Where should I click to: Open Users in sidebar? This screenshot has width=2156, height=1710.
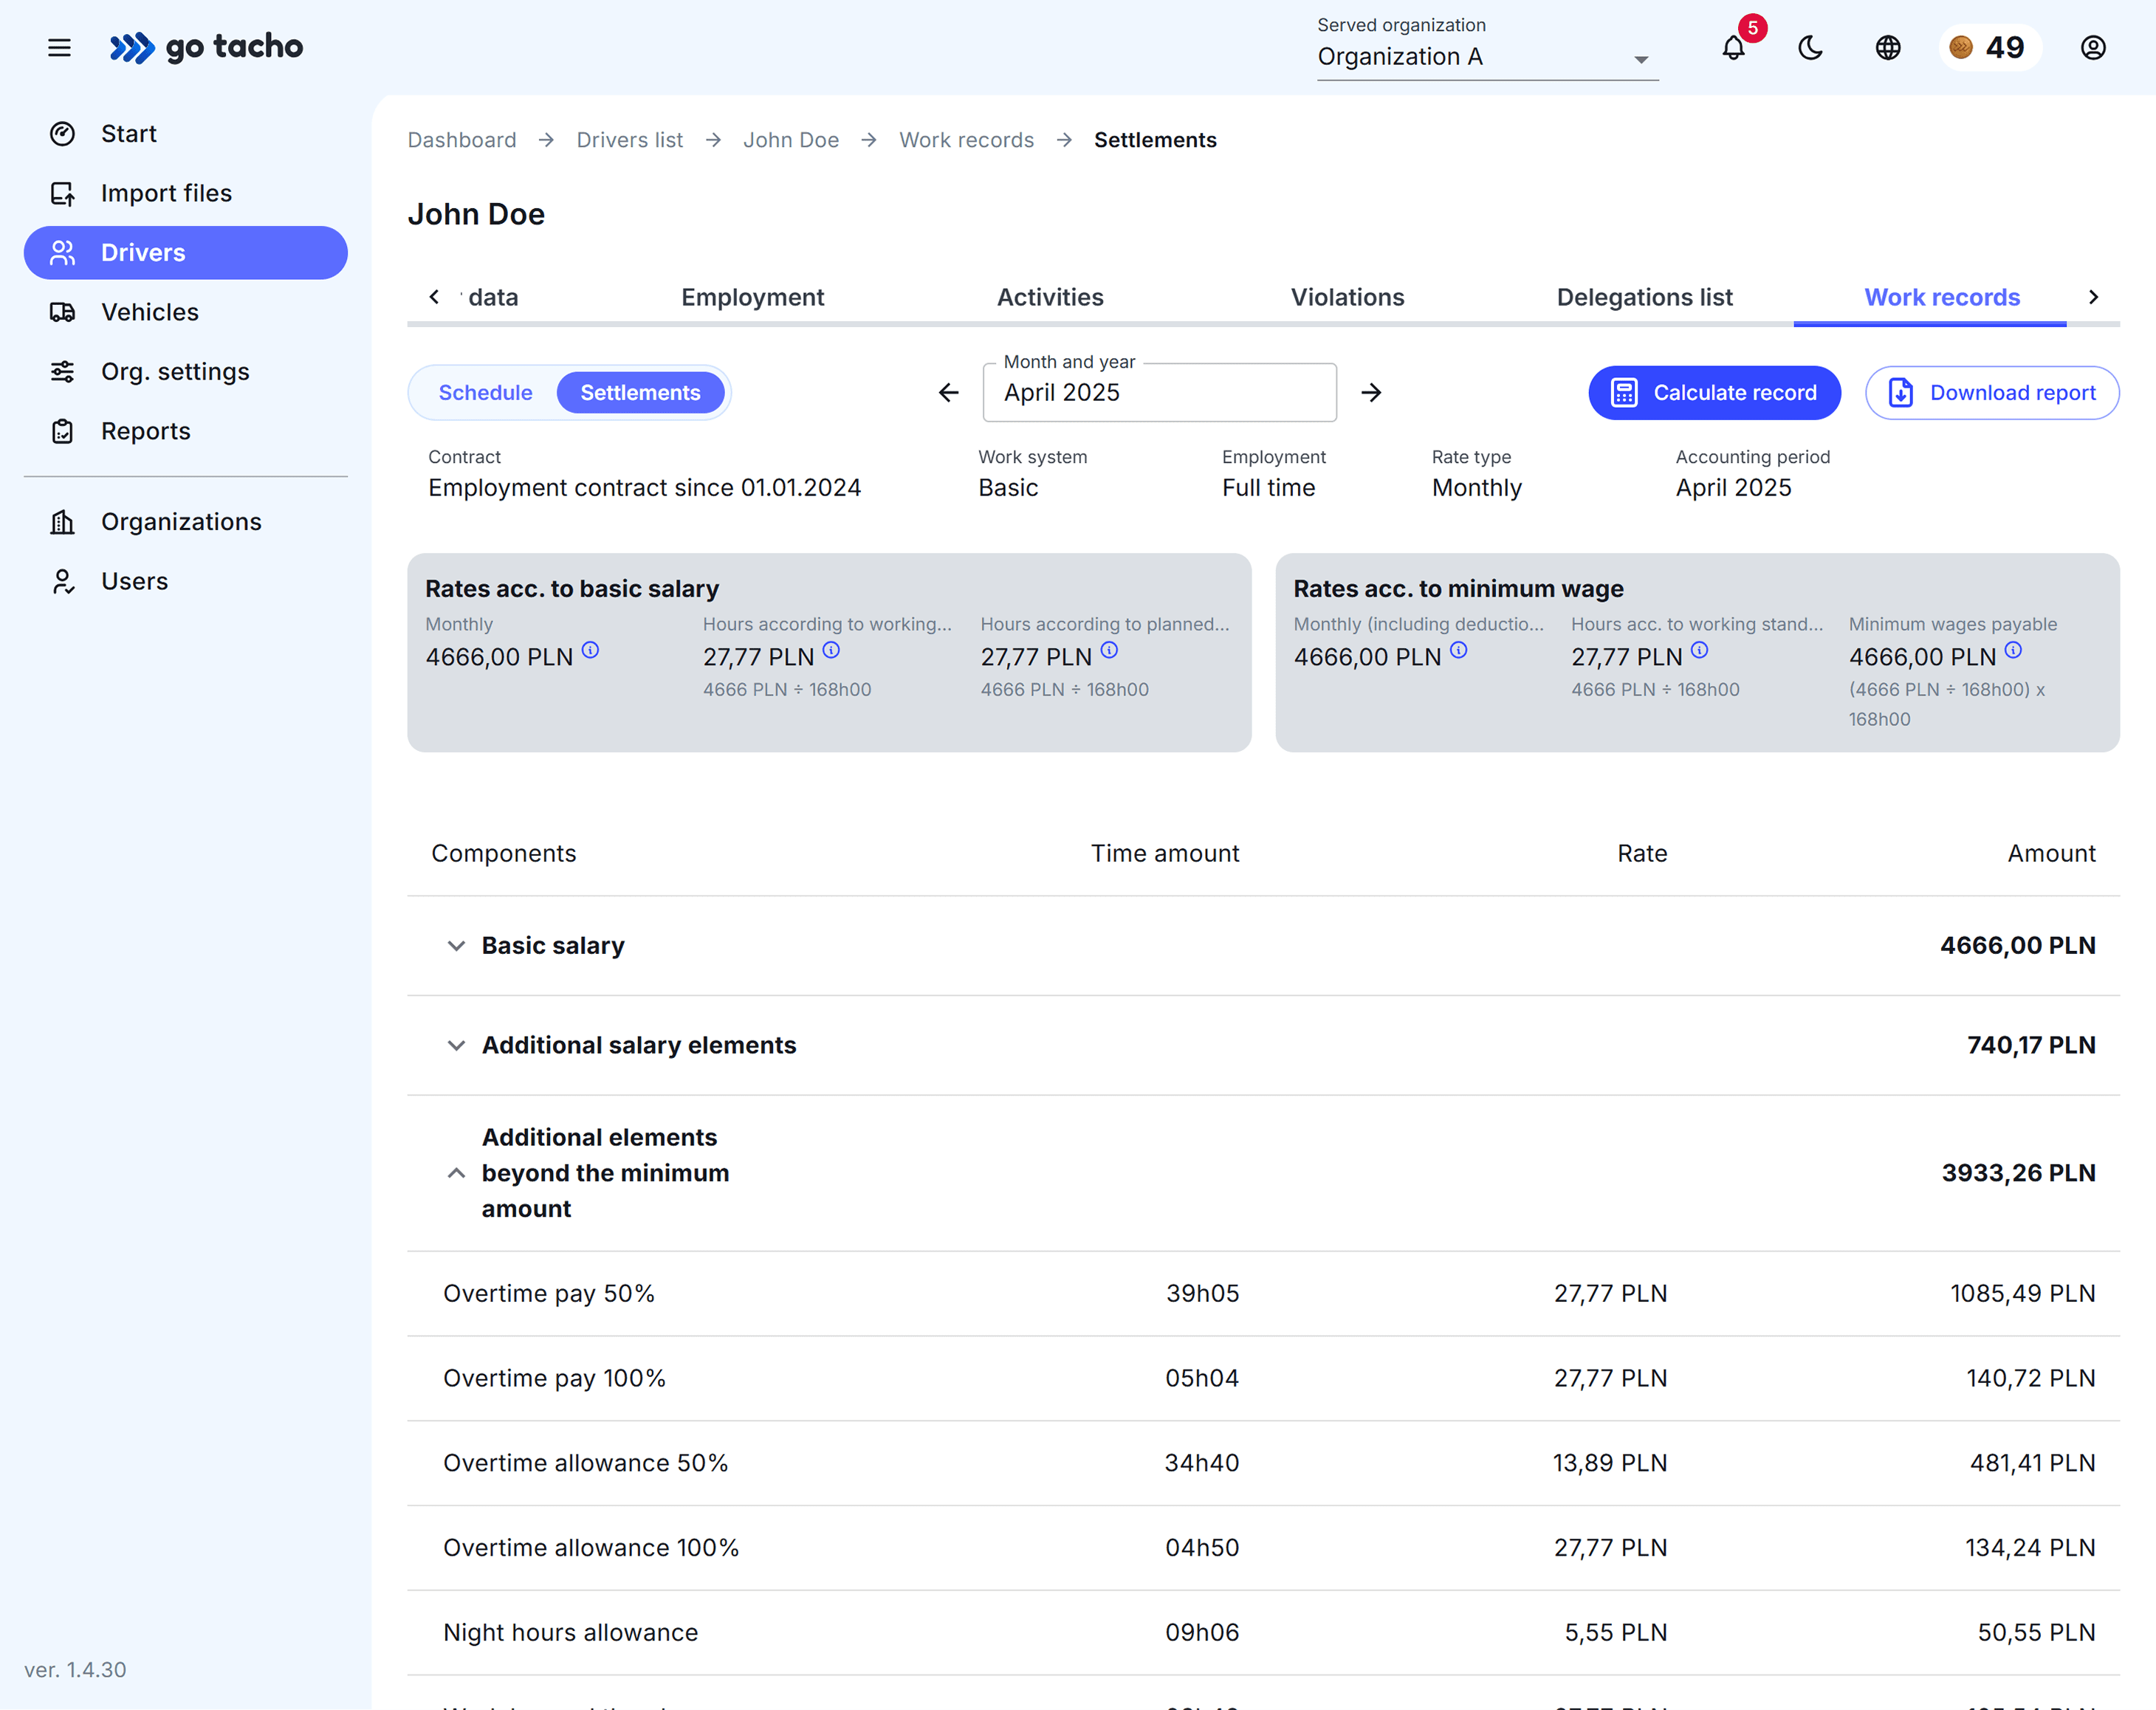coord(186,581)
